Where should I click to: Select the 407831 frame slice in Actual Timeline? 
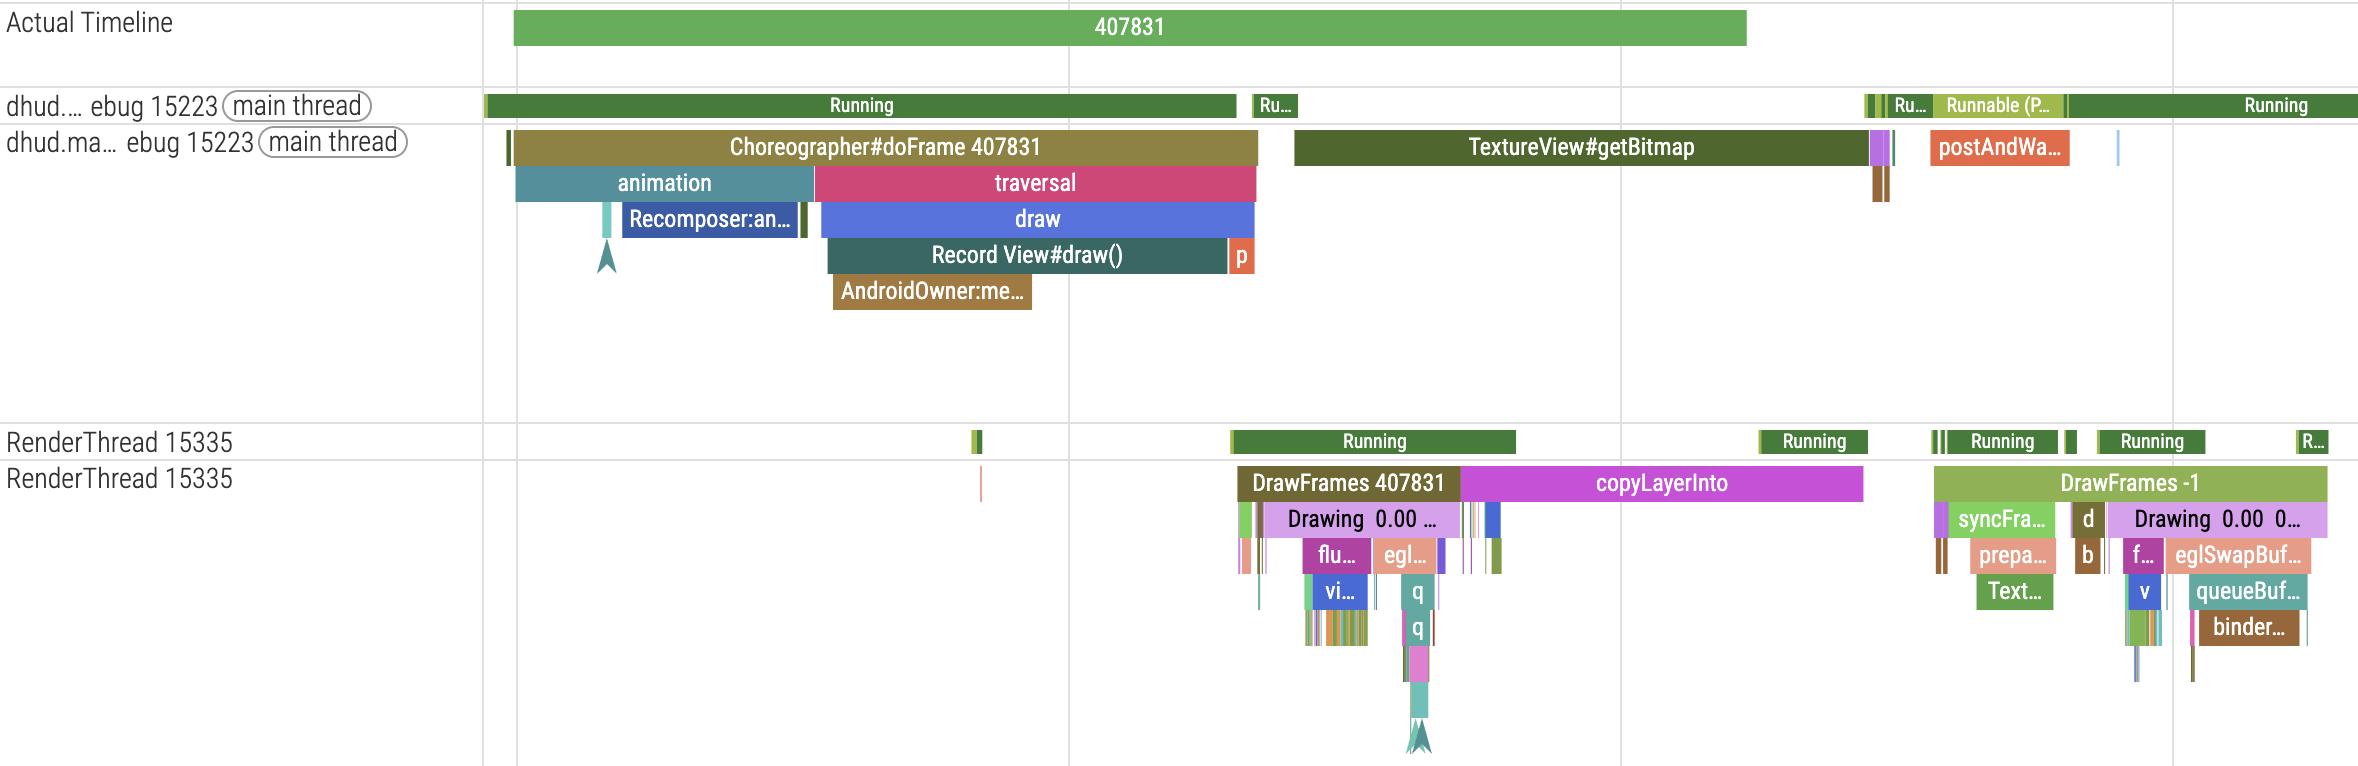click(x=1129, y=27)
